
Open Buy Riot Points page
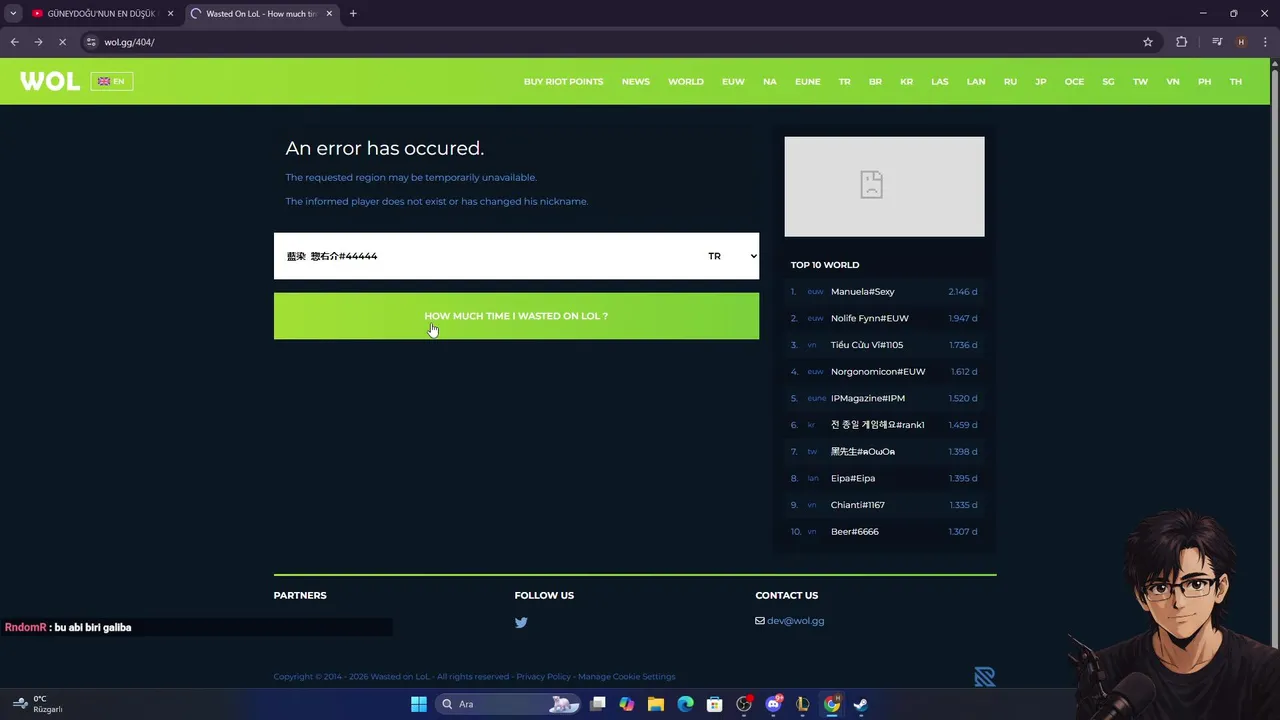coord(563,82)
